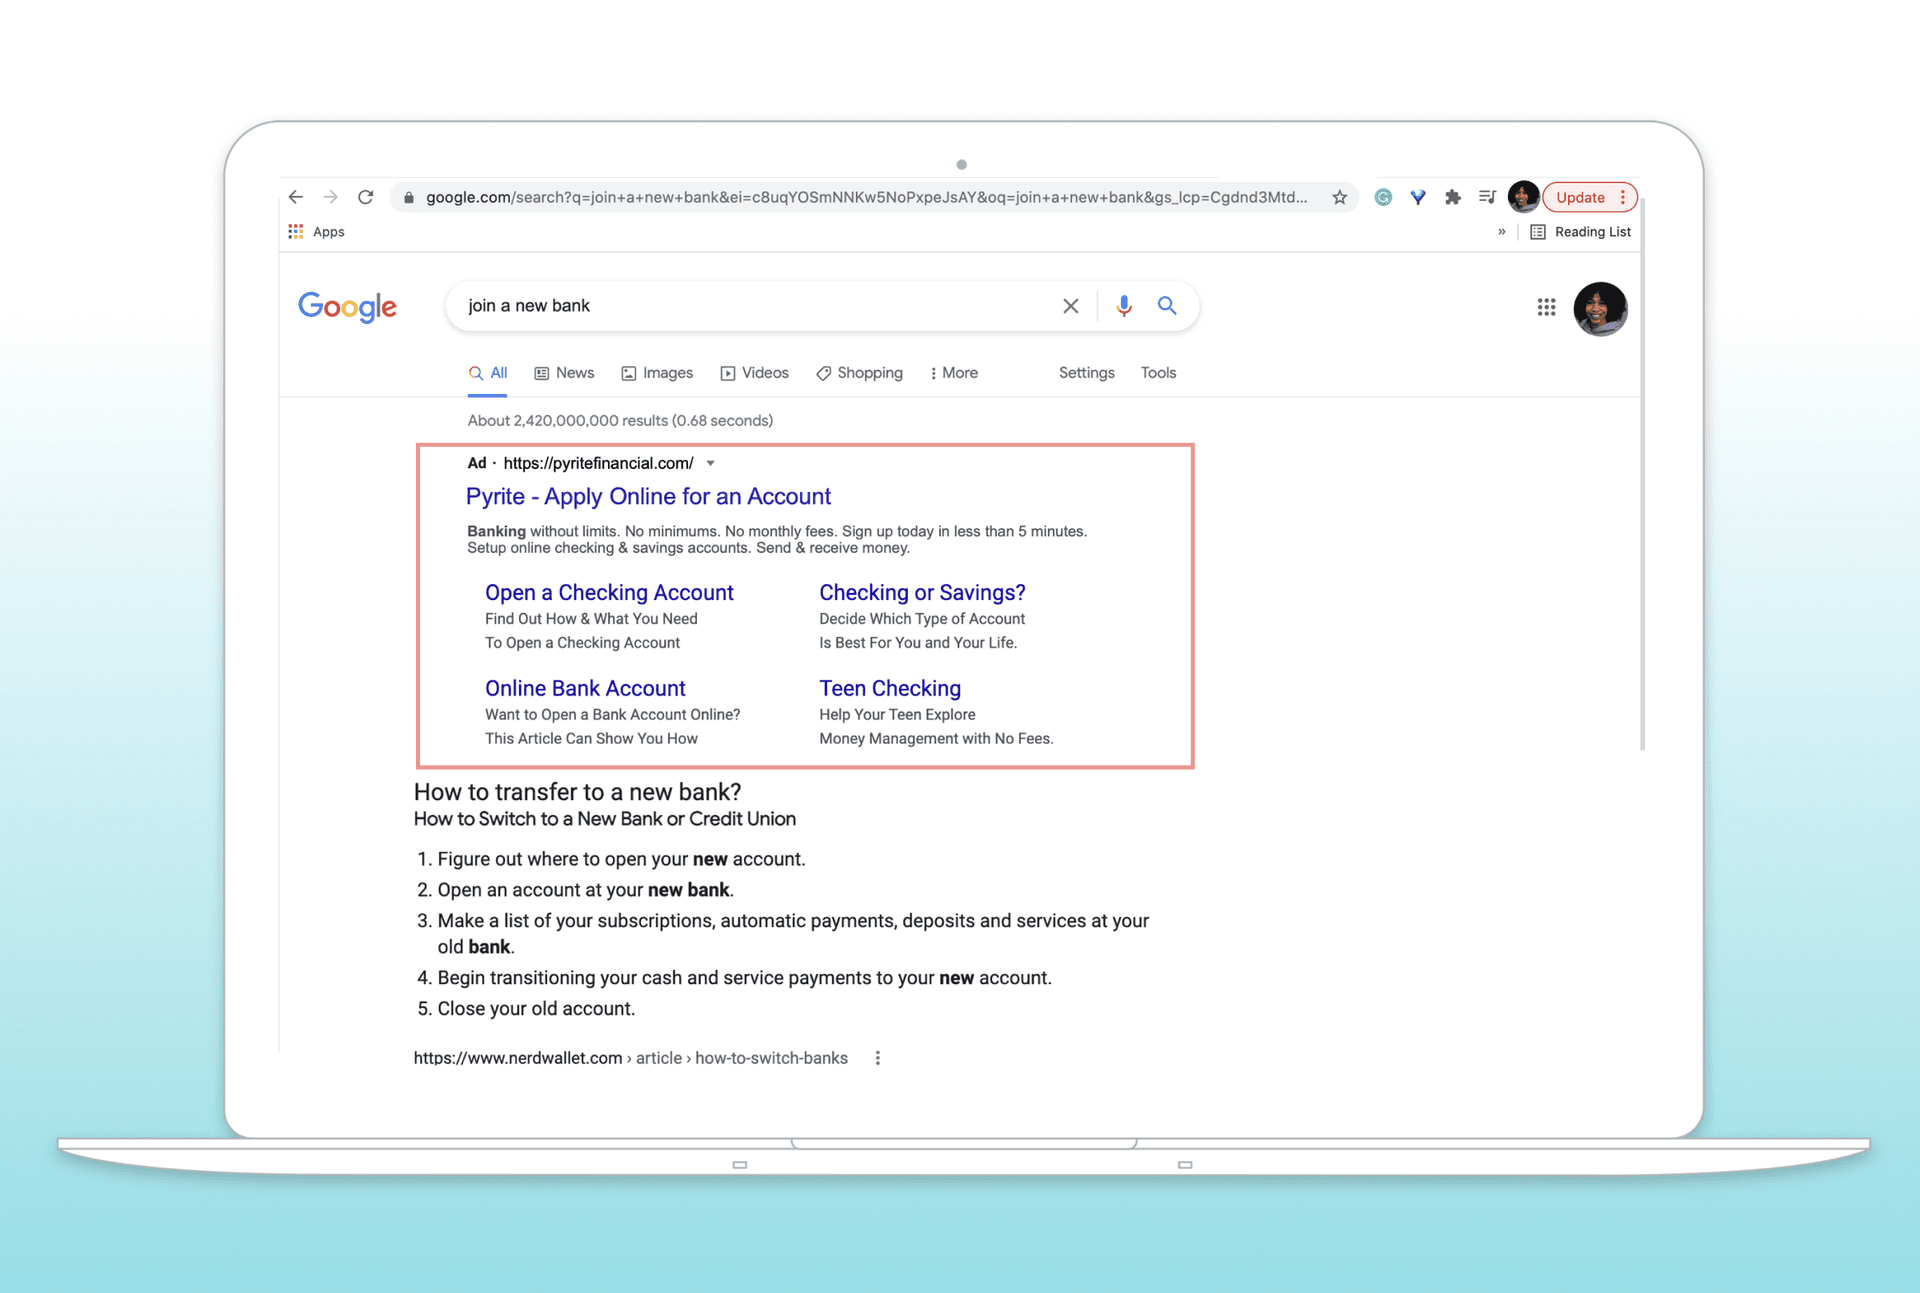Reload the page

[x=366, y=197]
